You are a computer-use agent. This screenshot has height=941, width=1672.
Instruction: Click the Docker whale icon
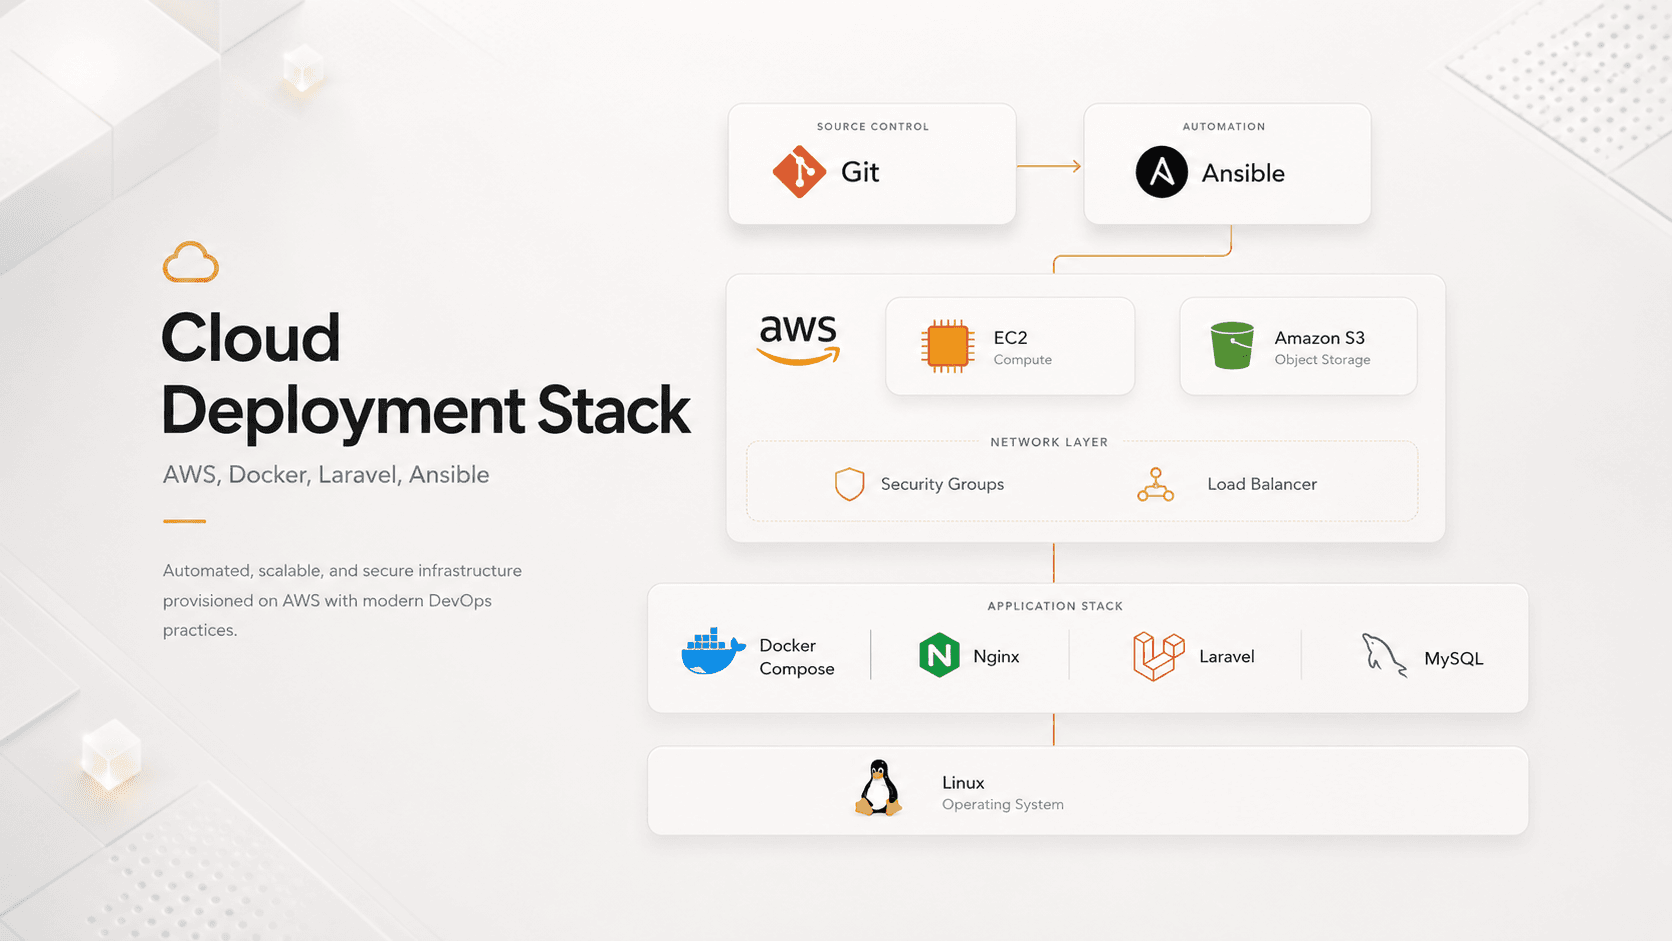pos(713,652)
